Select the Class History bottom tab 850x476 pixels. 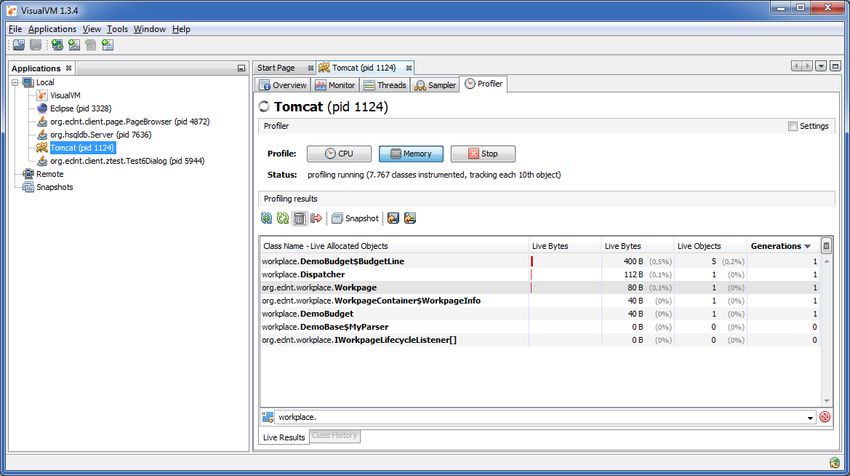(x=334, y=436)
